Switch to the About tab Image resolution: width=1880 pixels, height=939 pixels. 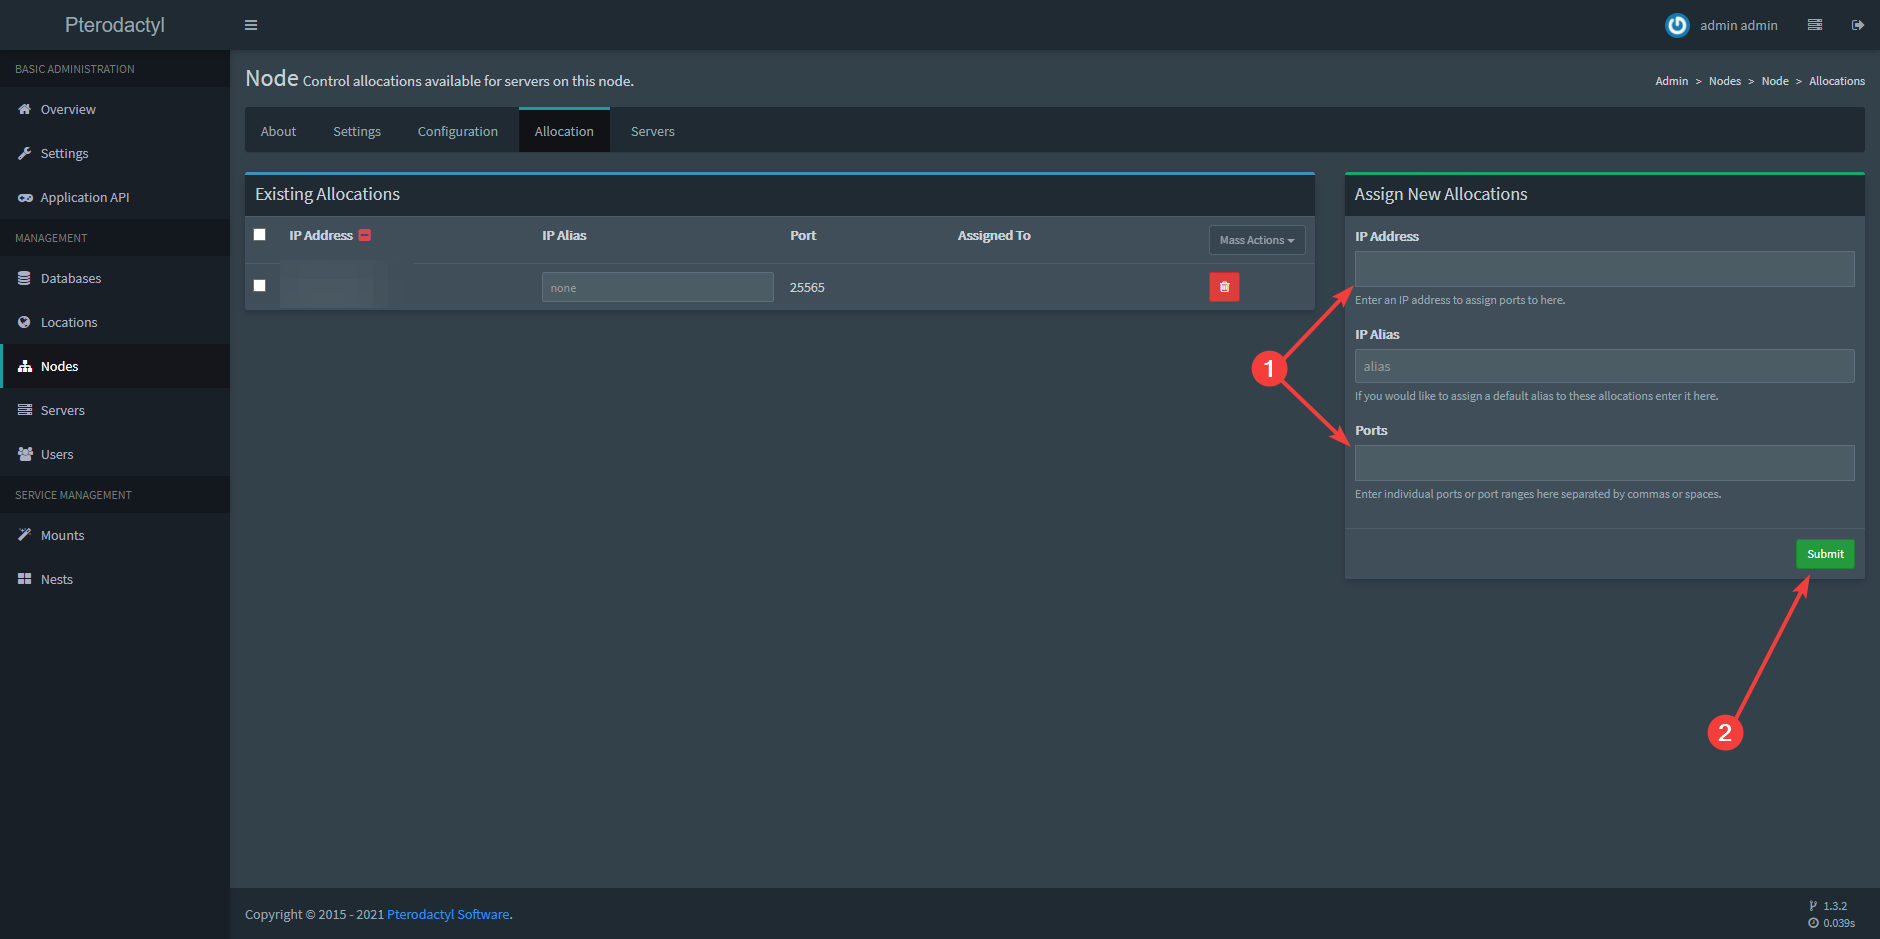point(278,131)
